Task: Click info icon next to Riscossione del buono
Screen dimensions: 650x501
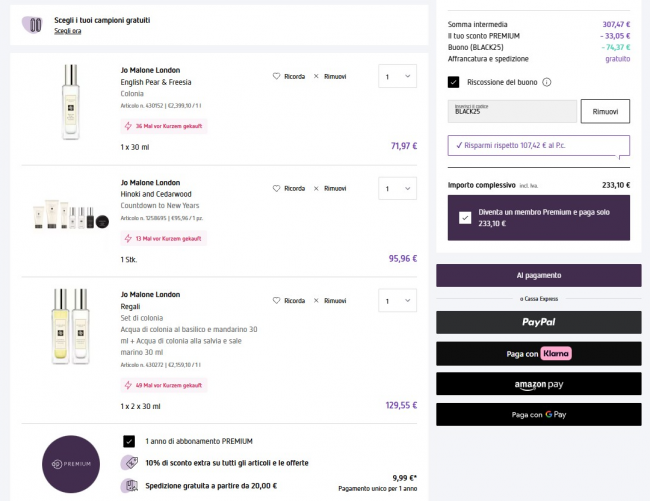Action: click(547, 82)
